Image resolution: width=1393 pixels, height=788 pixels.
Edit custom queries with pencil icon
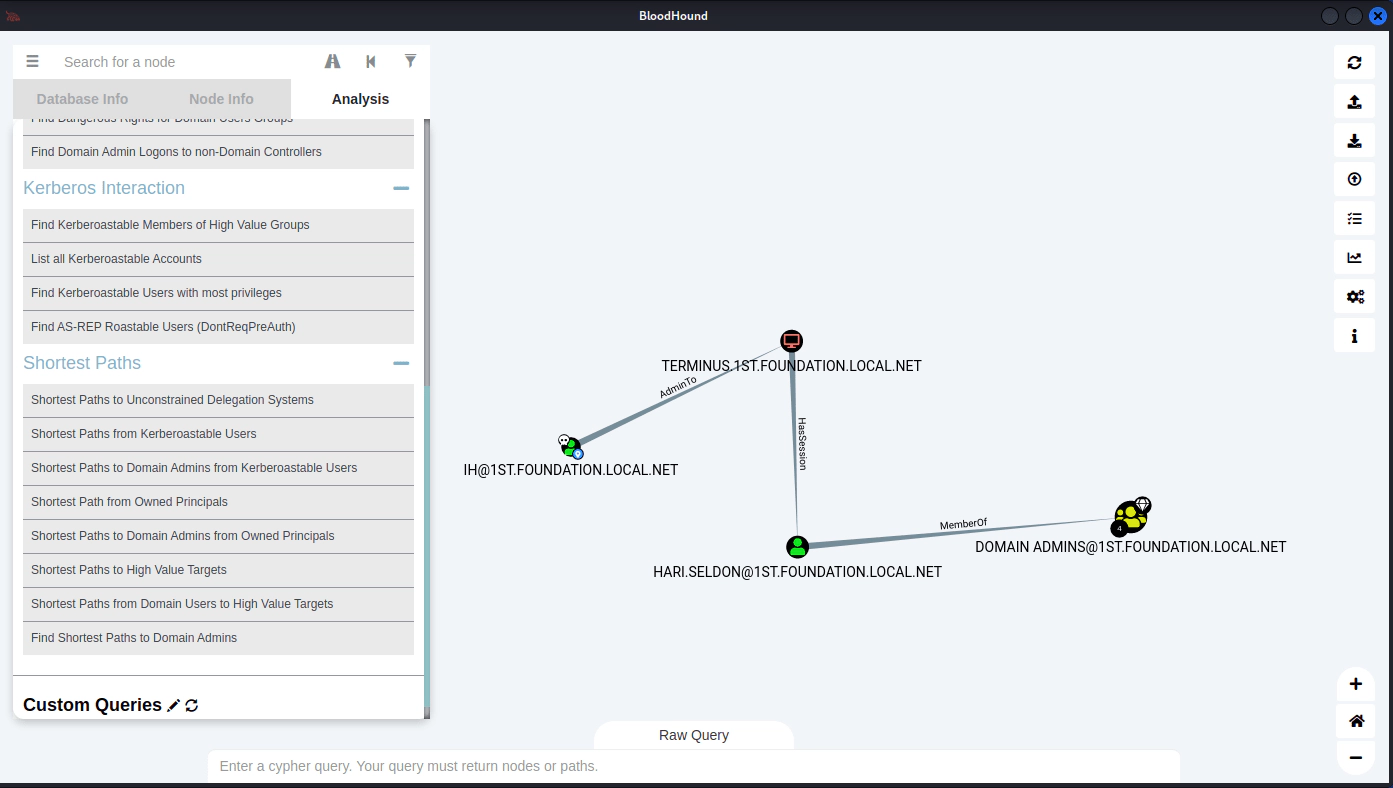[174, 705]
